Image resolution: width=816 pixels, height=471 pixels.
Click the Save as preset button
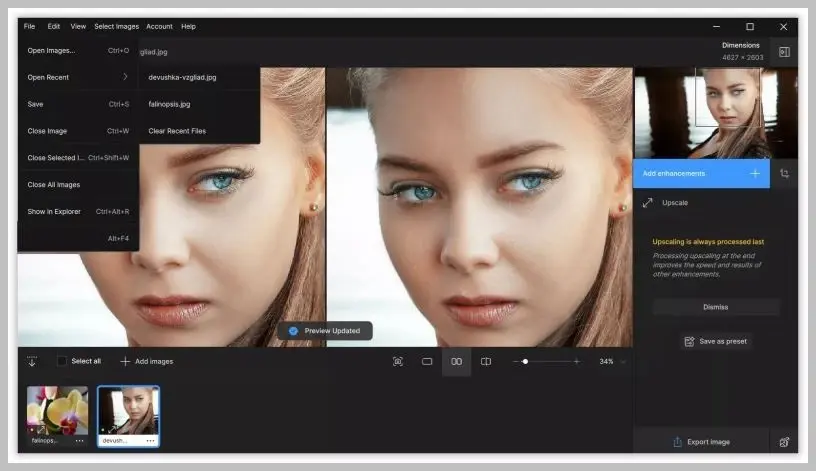(x=716, y=341)
